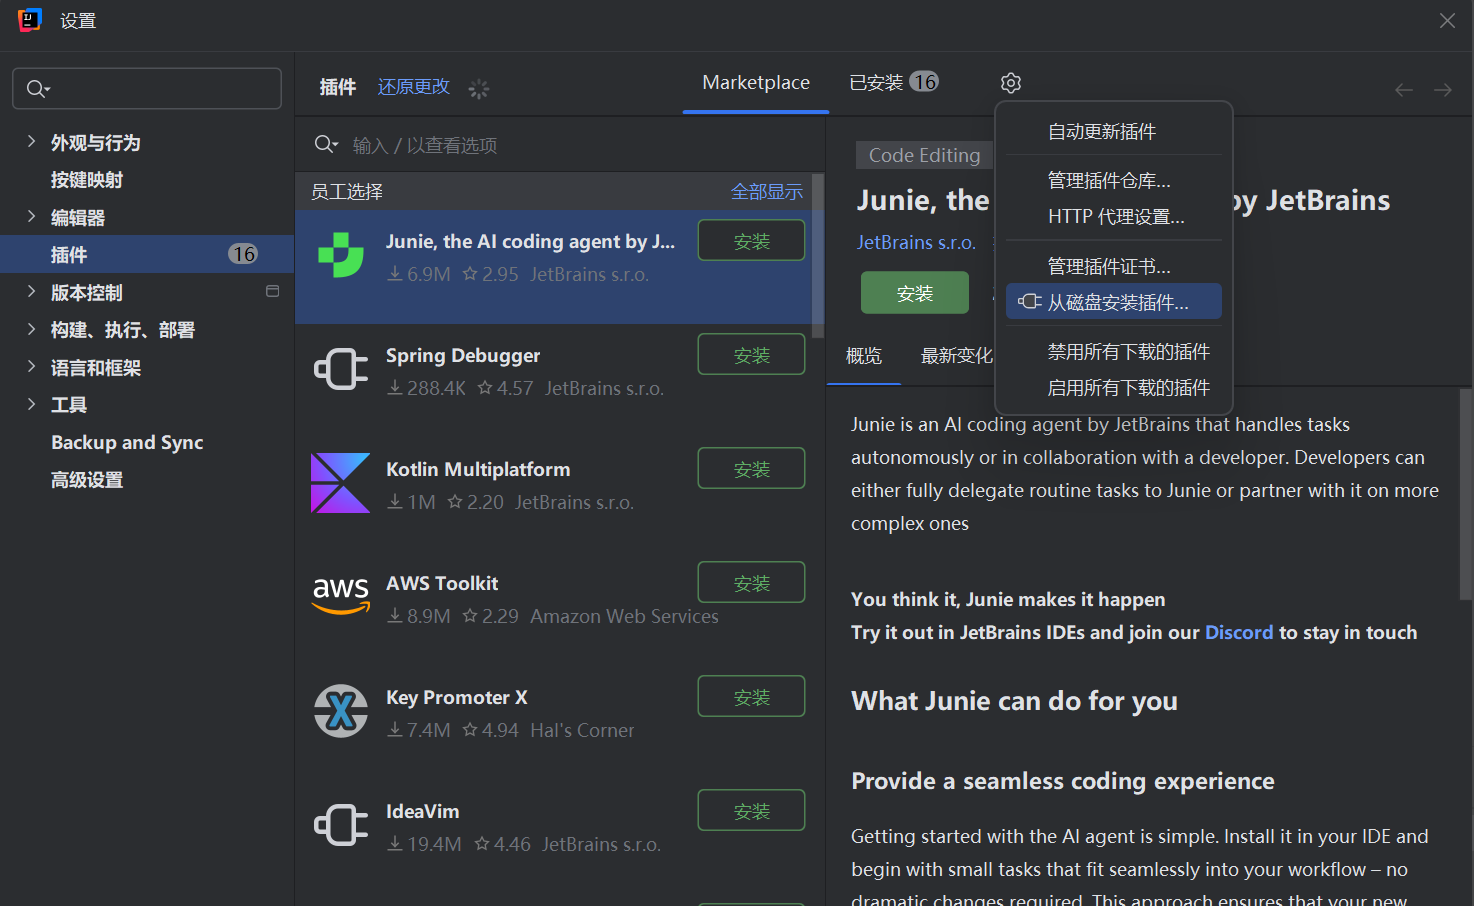Click the plugin list scrollbar

[x=818, y=256]
